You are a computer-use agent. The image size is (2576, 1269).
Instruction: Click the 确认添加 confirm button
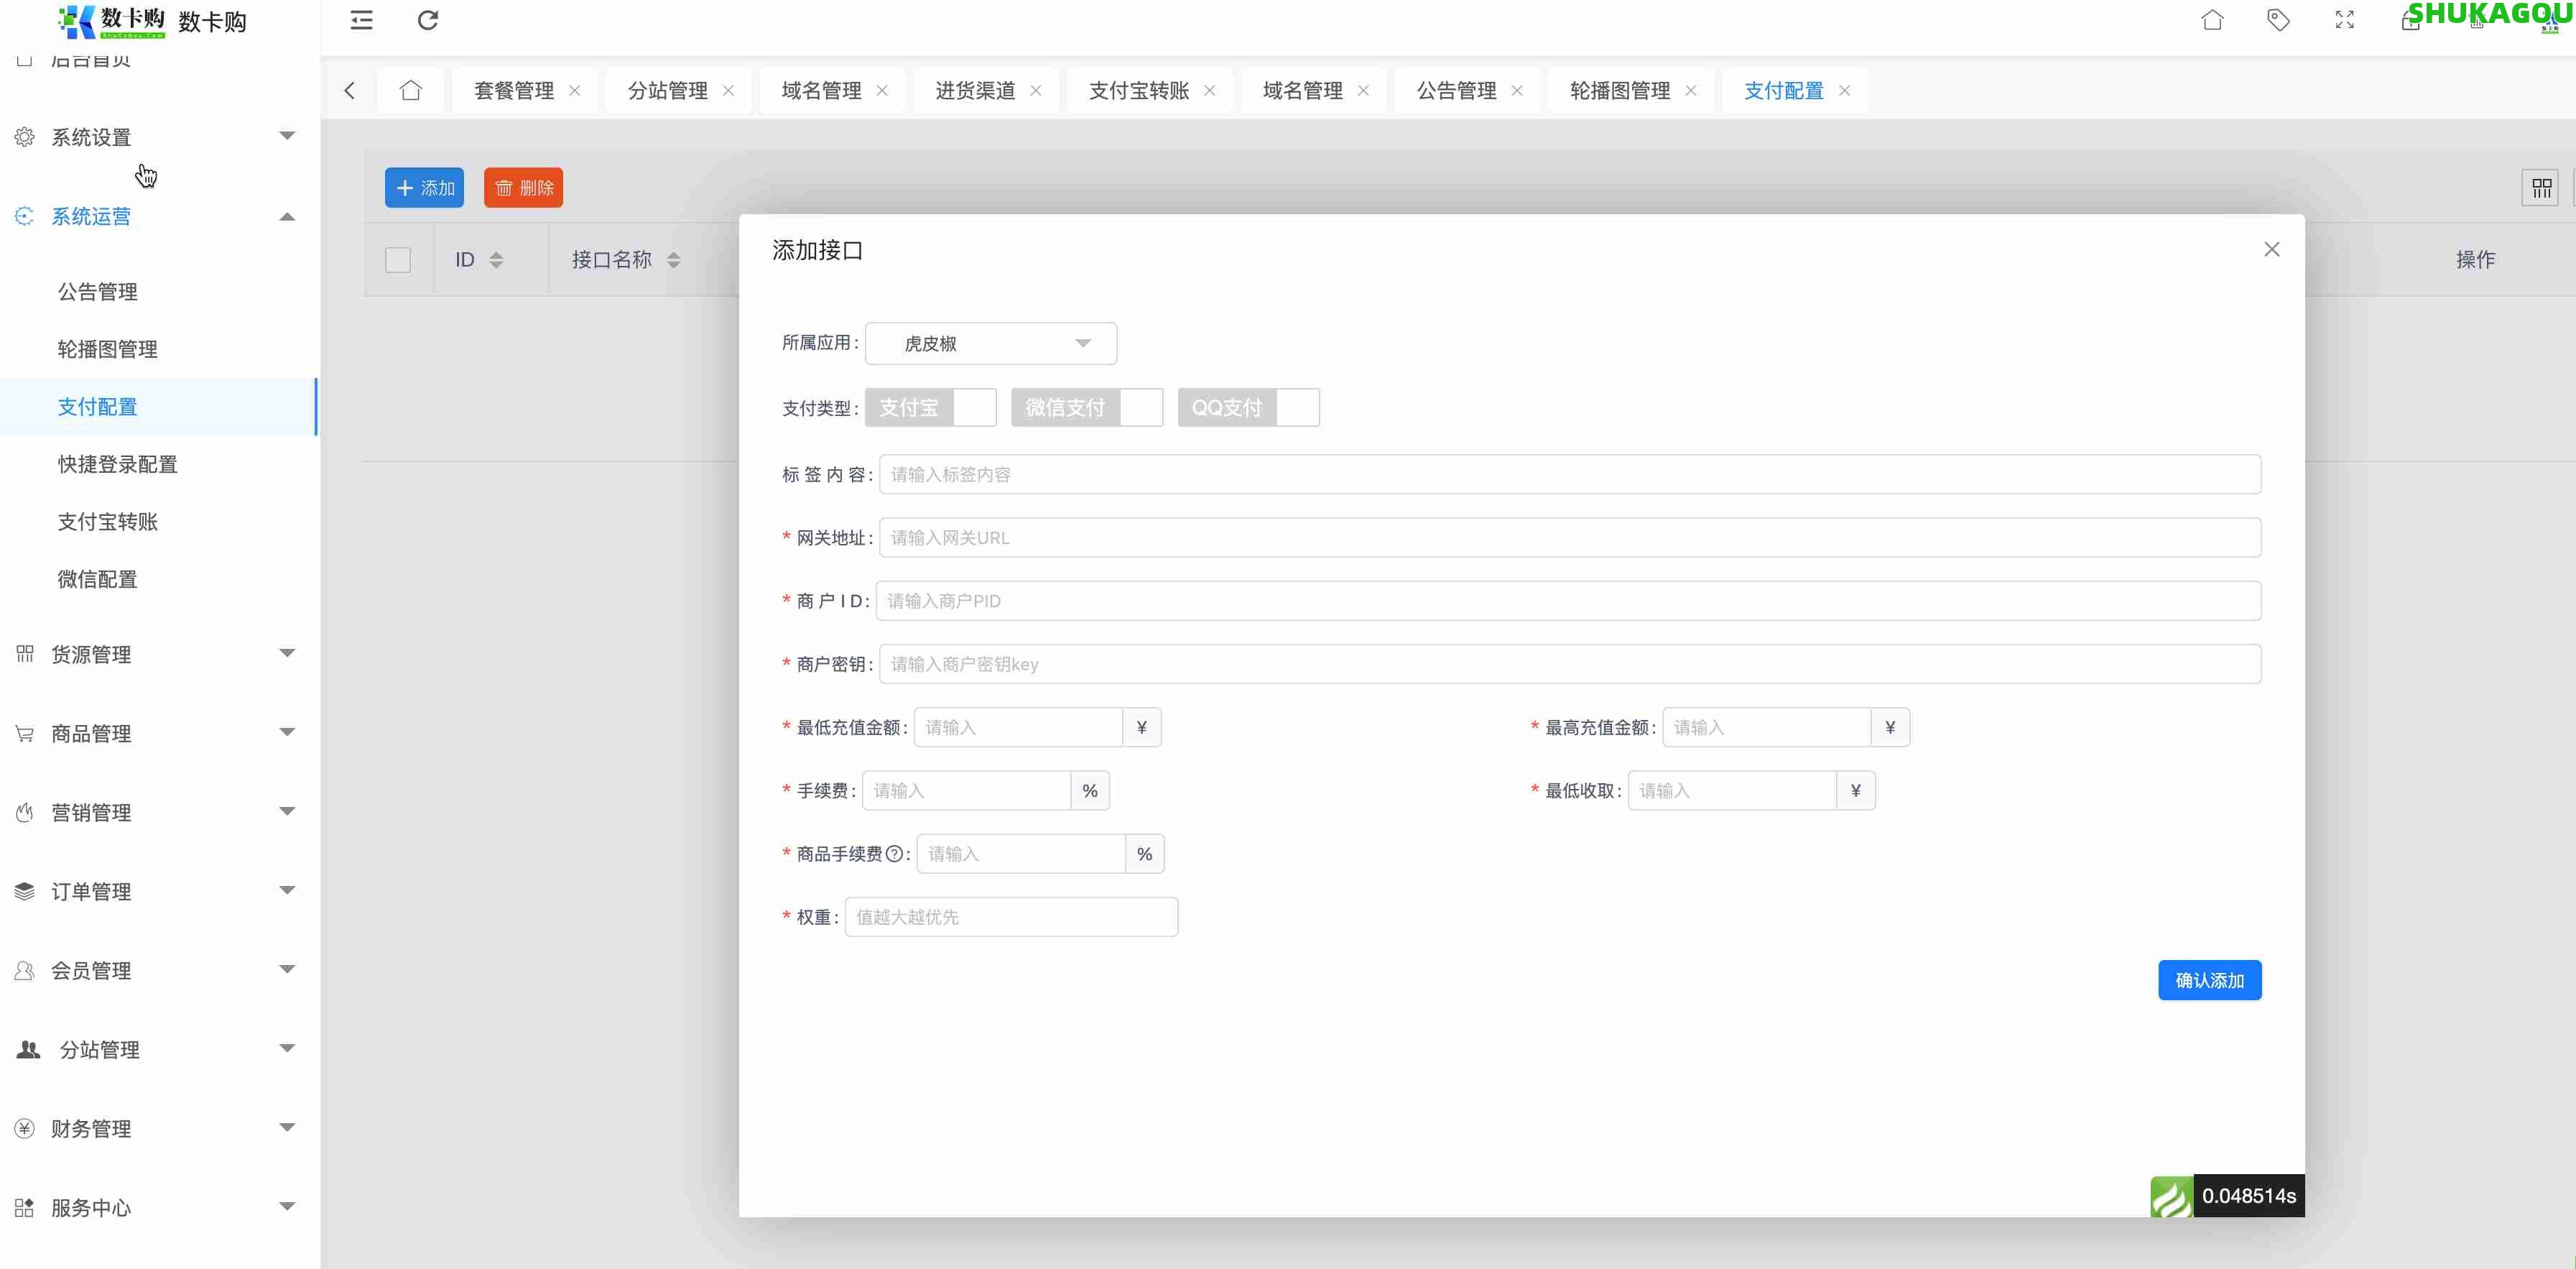(x=2210, y=980)
